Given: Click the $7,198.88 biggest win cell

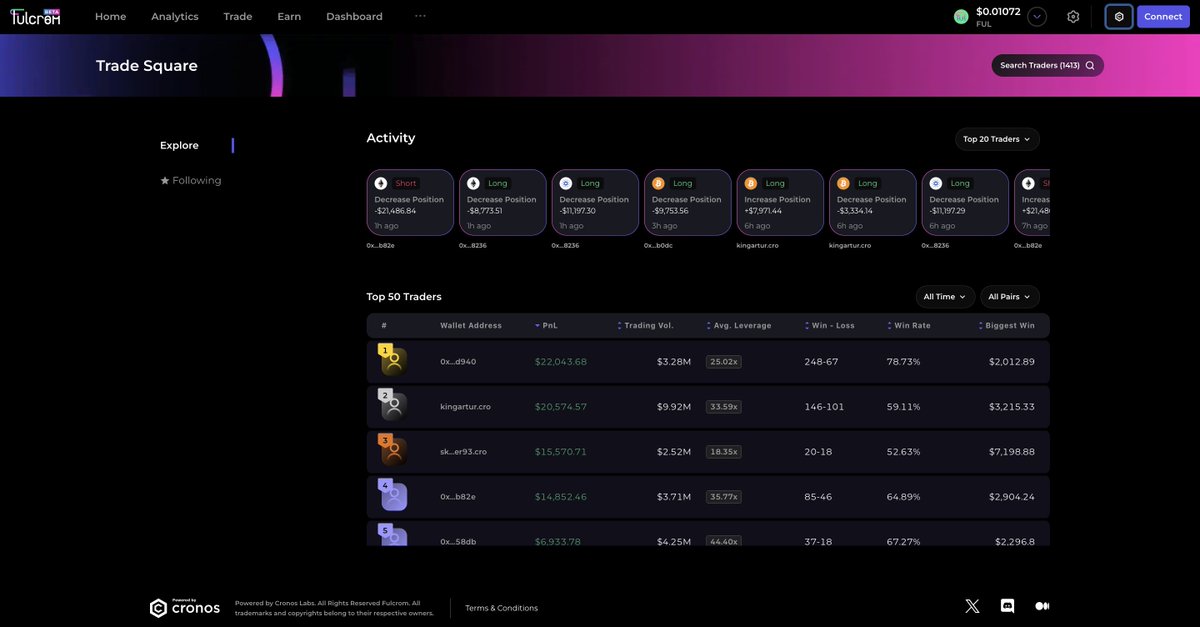Looking at the screenshot, I should pyautogui.click(x=1012, y=451).
